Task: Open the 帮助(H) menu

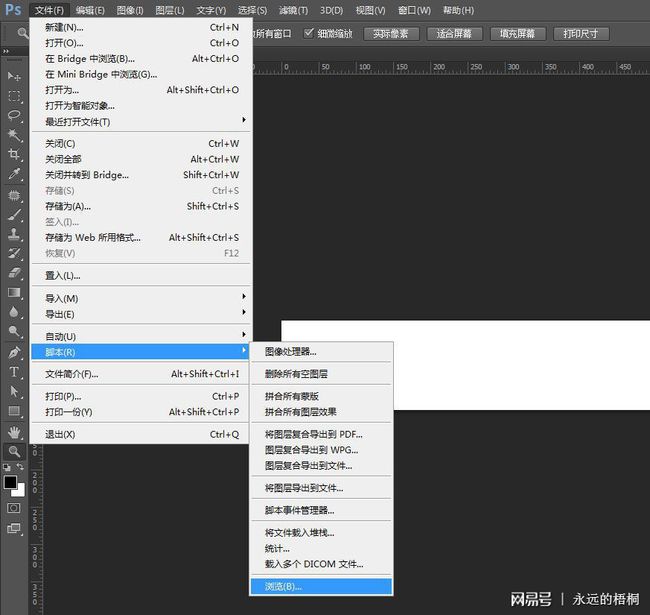Action: 458,10
